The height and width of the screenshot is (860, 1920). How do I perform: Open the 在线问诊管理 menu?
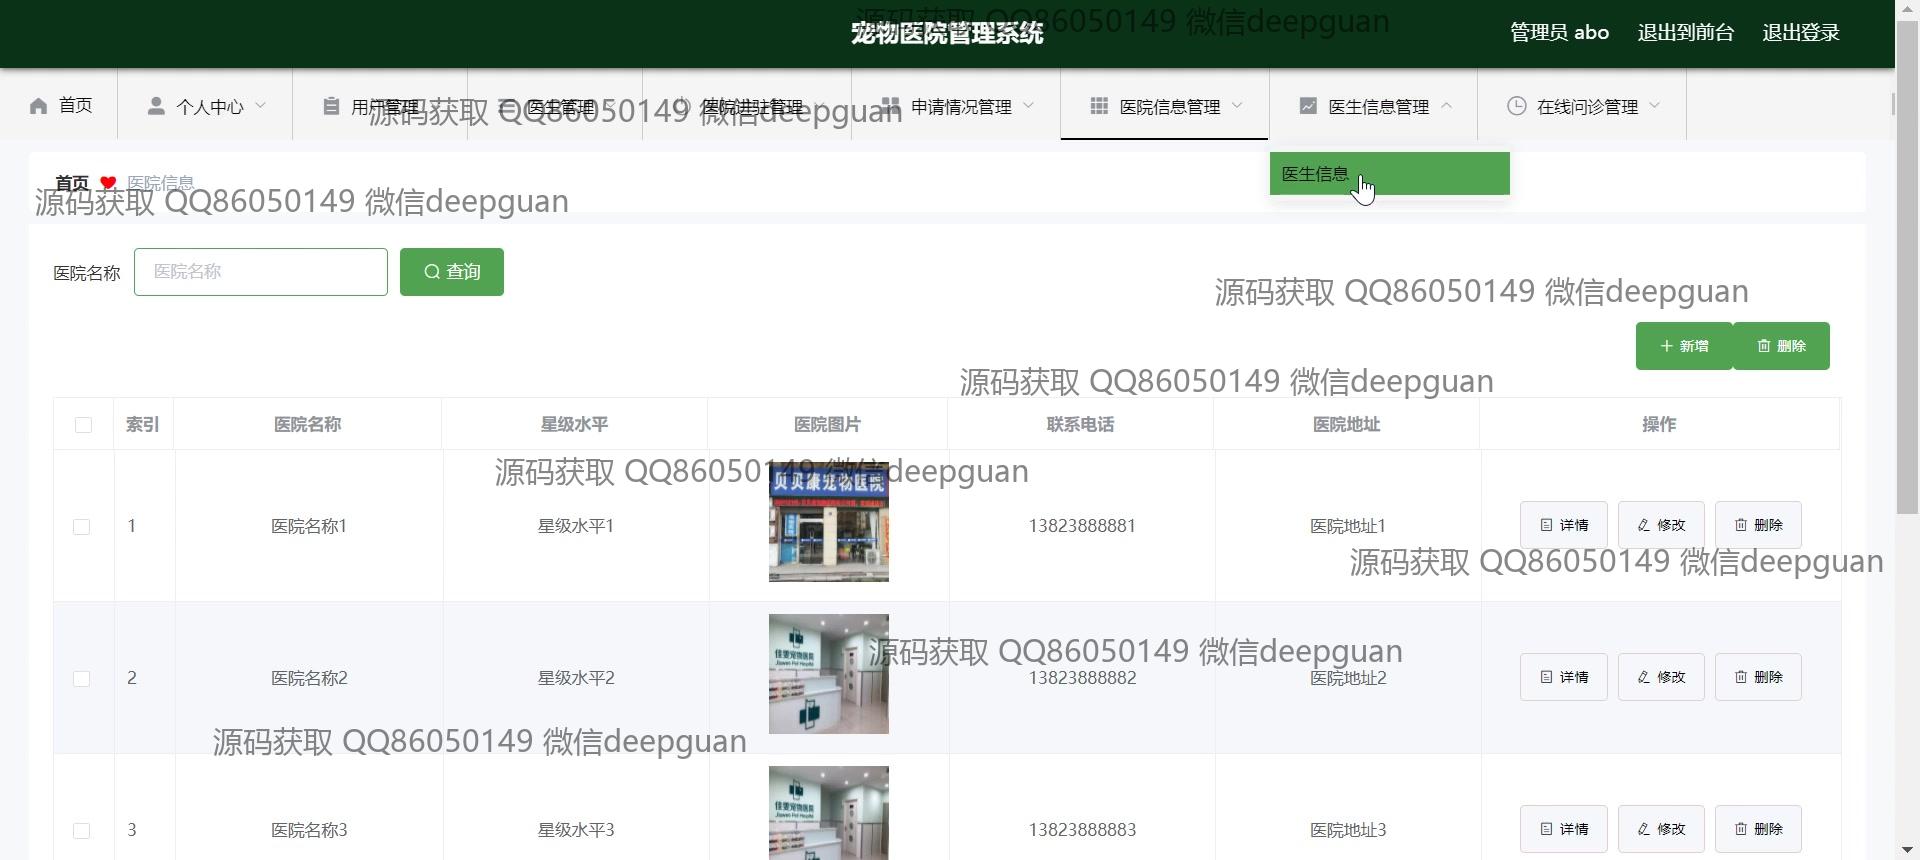pos(1586,106)
